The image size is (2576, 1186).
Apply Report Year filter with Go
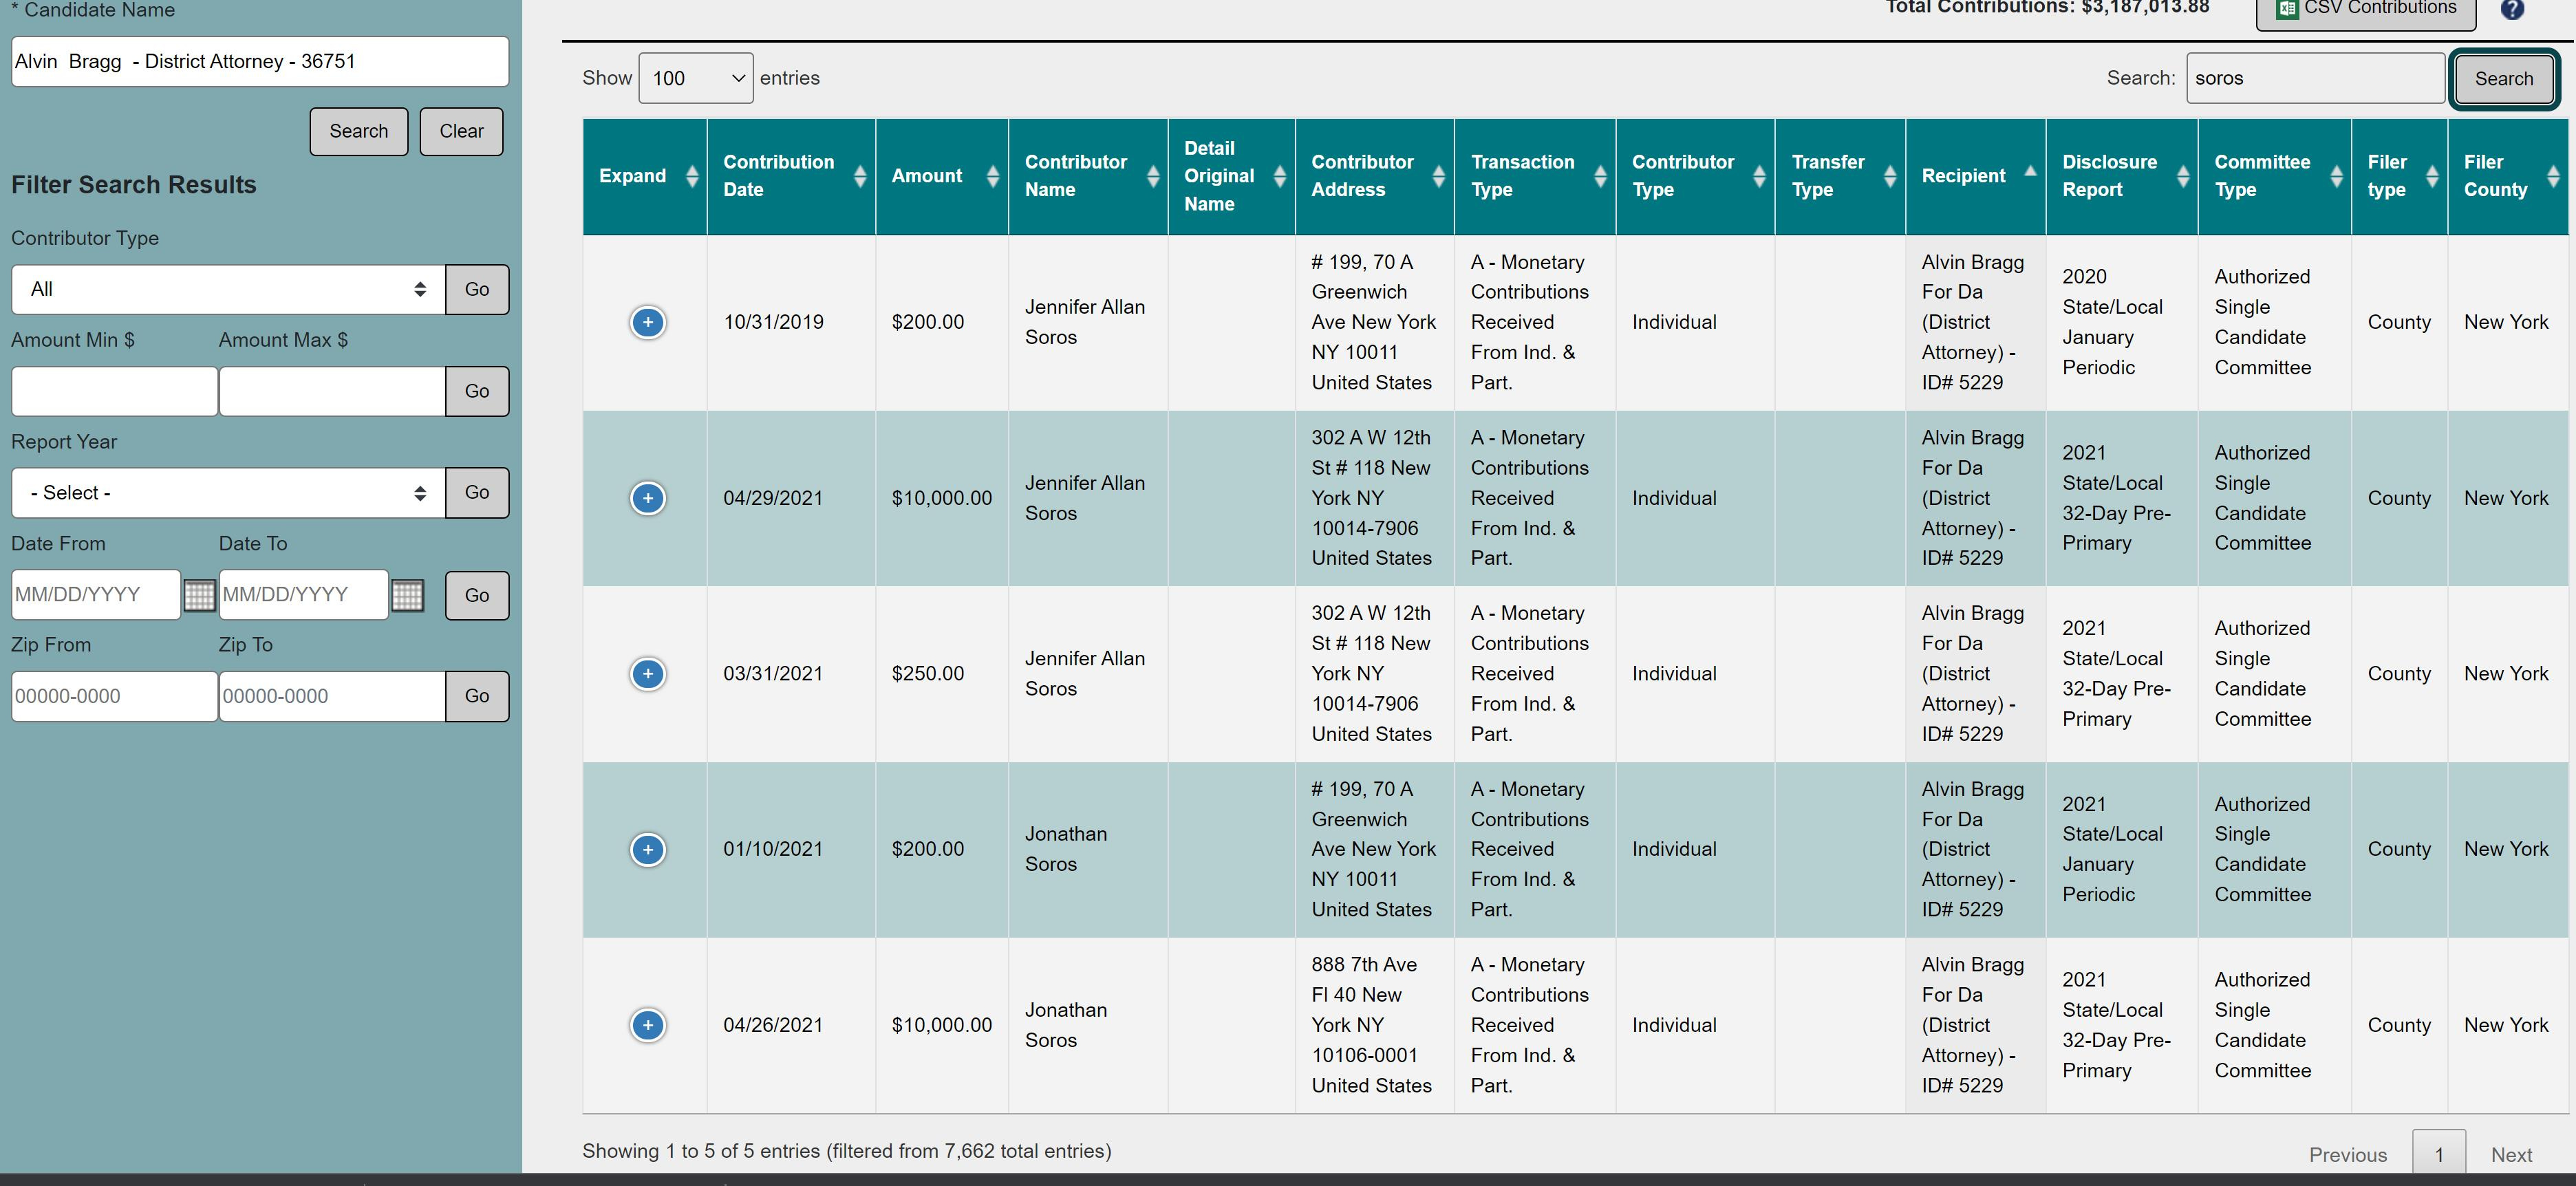coord(477,493)
